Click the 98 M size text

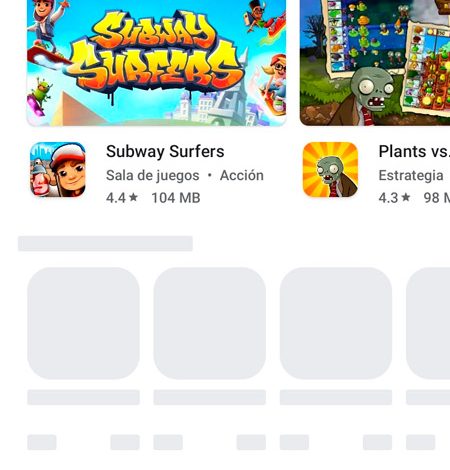[x=437, y=198]
